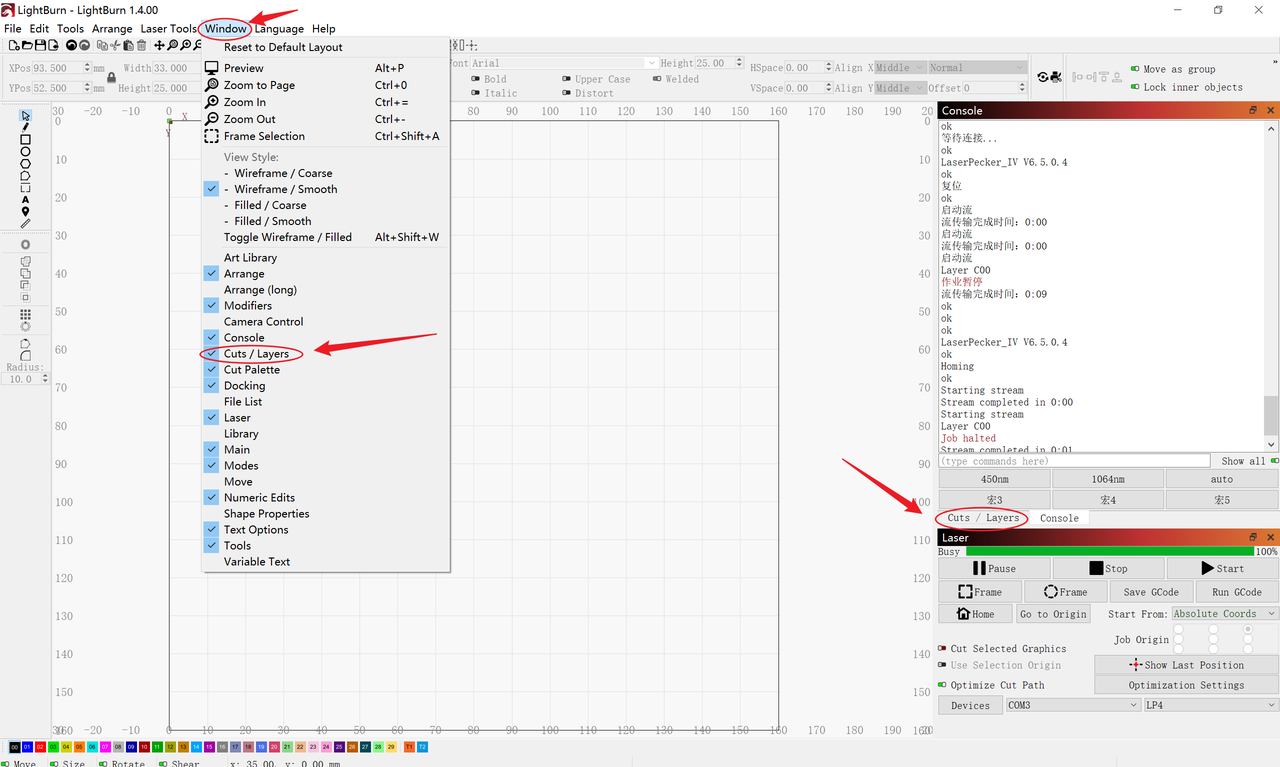Open the LP4 device dropdown

tap(1210, 705)
